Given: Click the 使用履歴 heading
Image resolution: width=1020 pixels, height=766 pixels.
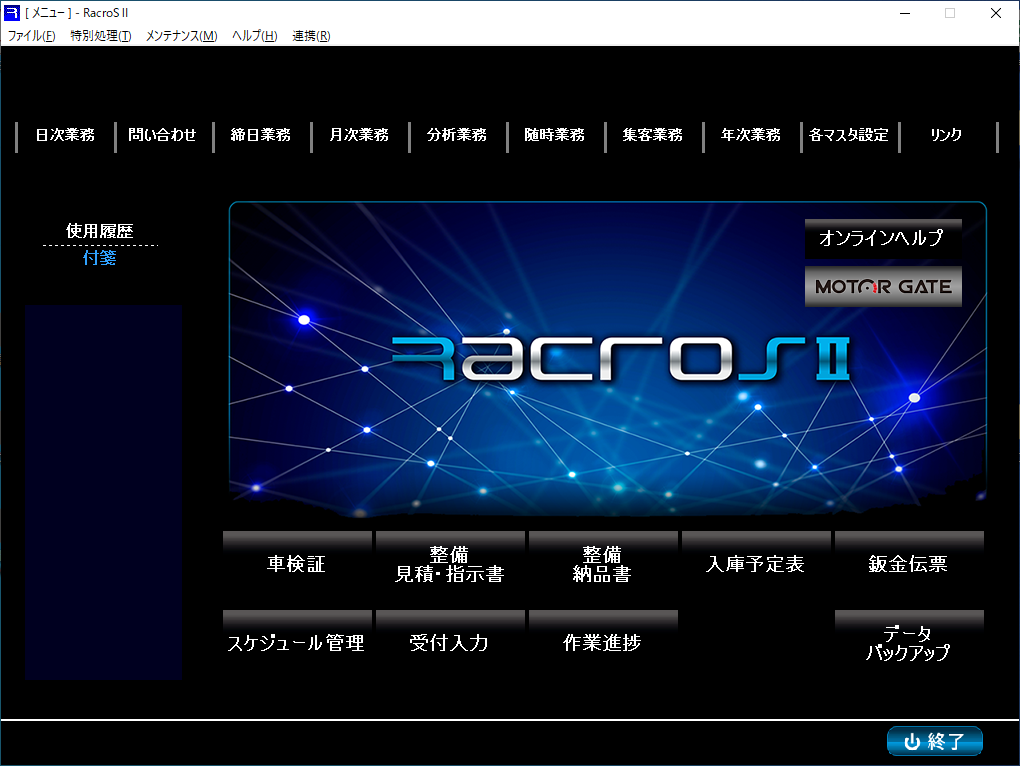Looking at the screenshot, I should (100, 231).
